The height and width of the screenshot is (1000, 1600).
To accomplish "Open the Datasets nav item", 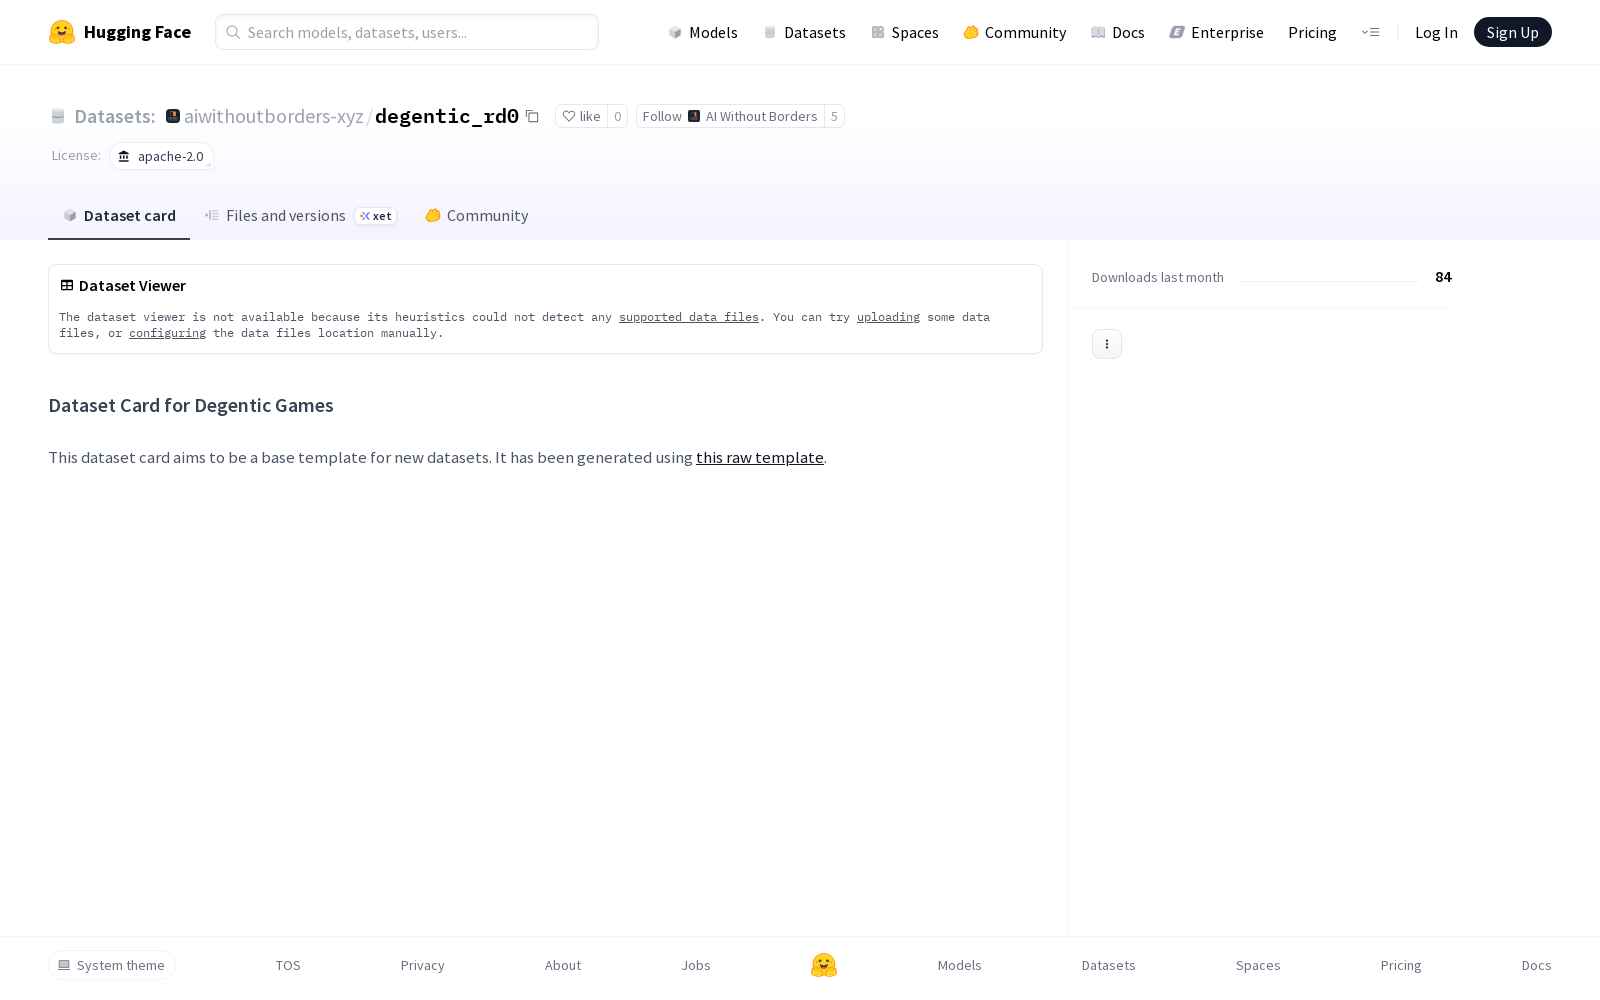I will 804,32.
